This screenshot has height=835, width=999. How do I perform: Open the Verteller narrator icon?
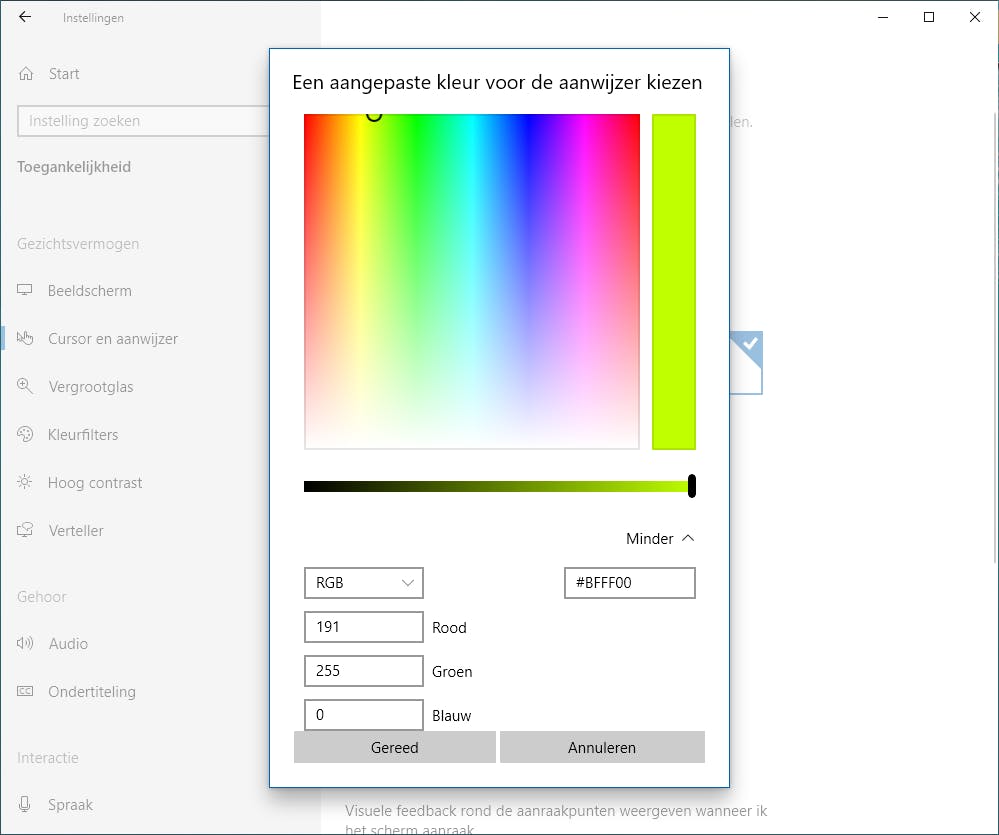[25, 530]
